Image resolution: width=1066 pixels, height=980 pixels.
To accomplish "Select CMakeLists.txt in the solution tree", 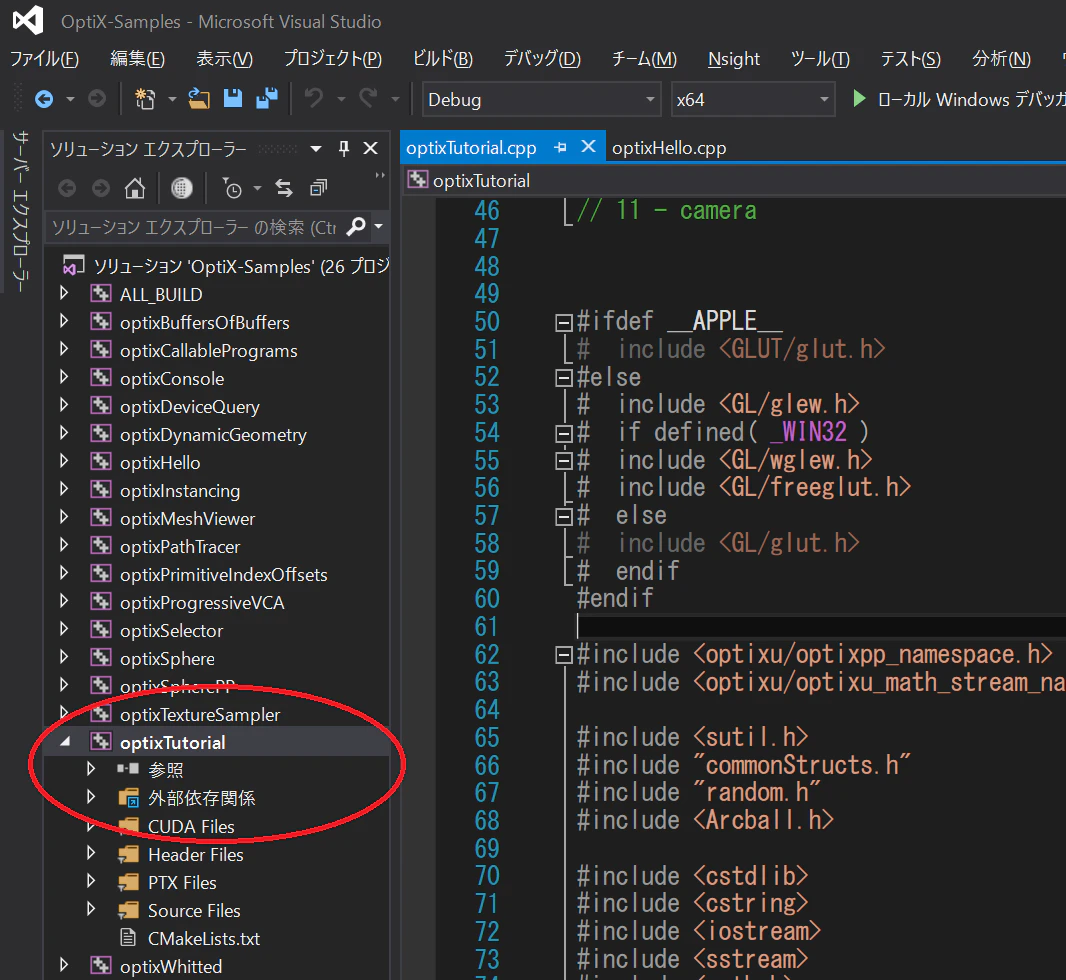I will (x=204, y=939).
